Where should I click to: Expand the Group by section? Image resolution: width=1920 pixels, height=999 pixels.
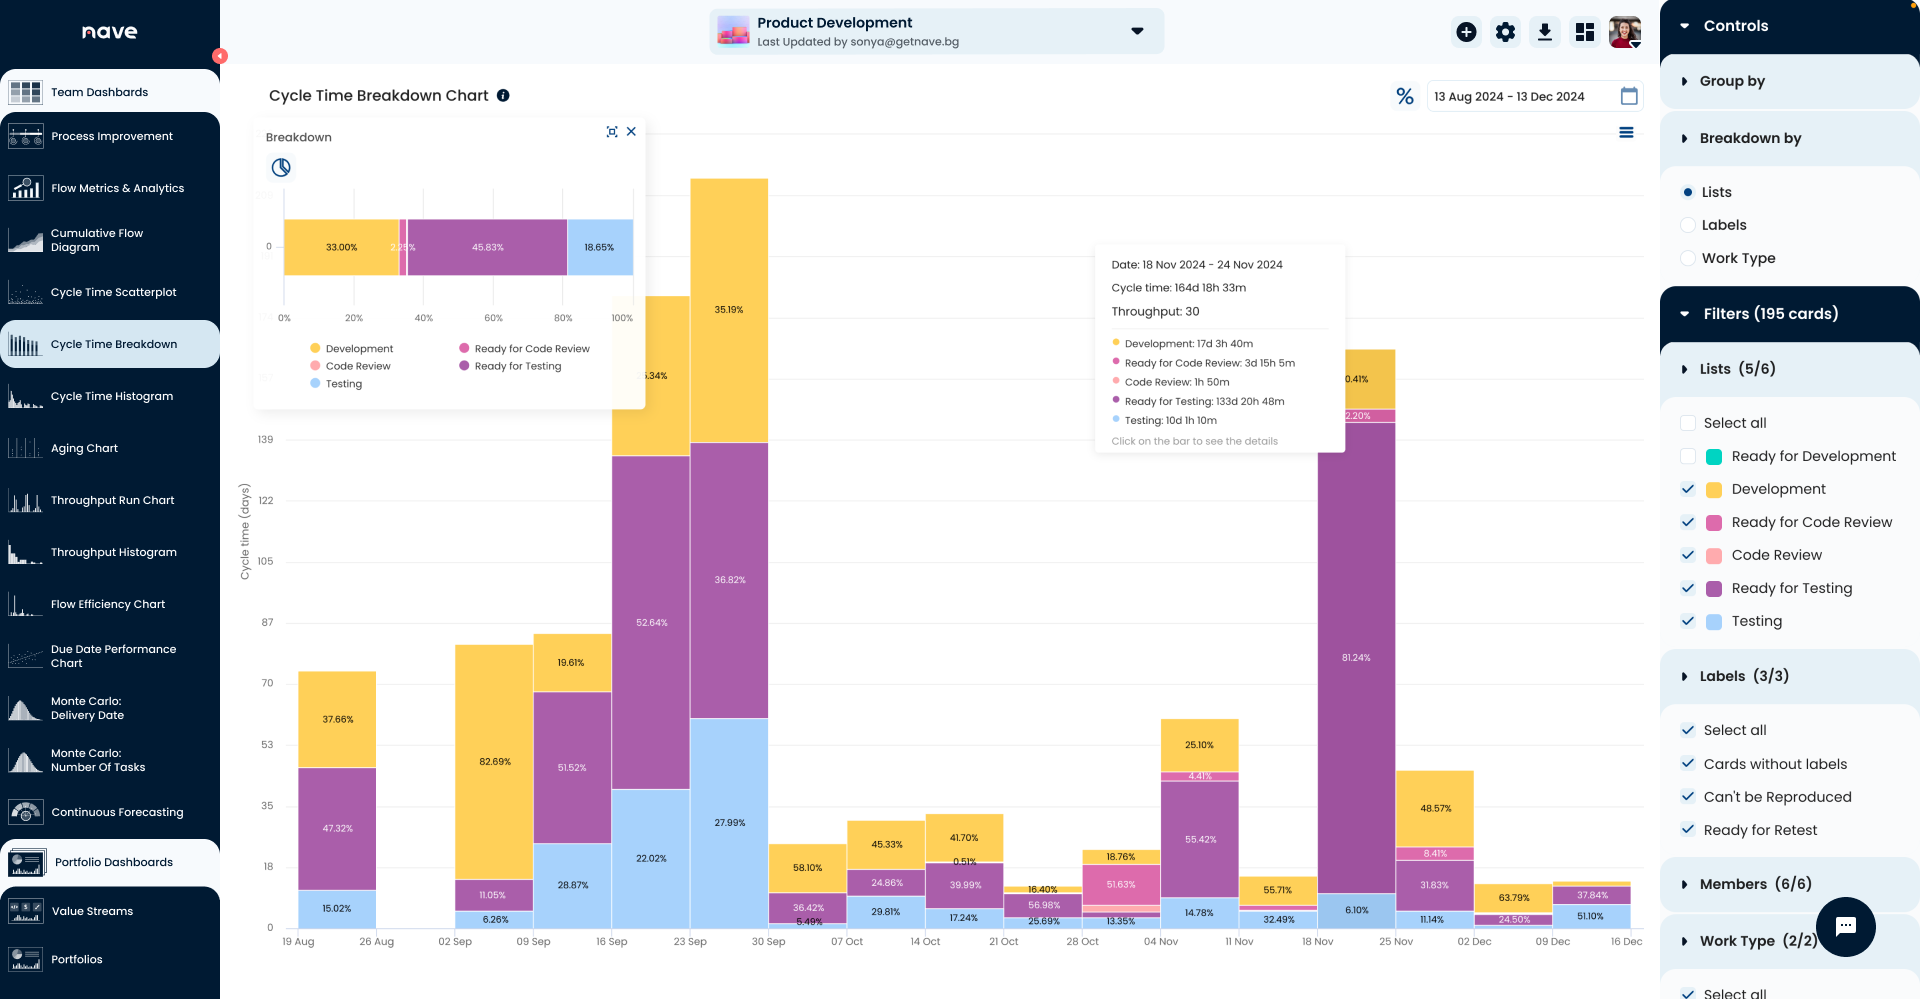(x=1732, y=81)
